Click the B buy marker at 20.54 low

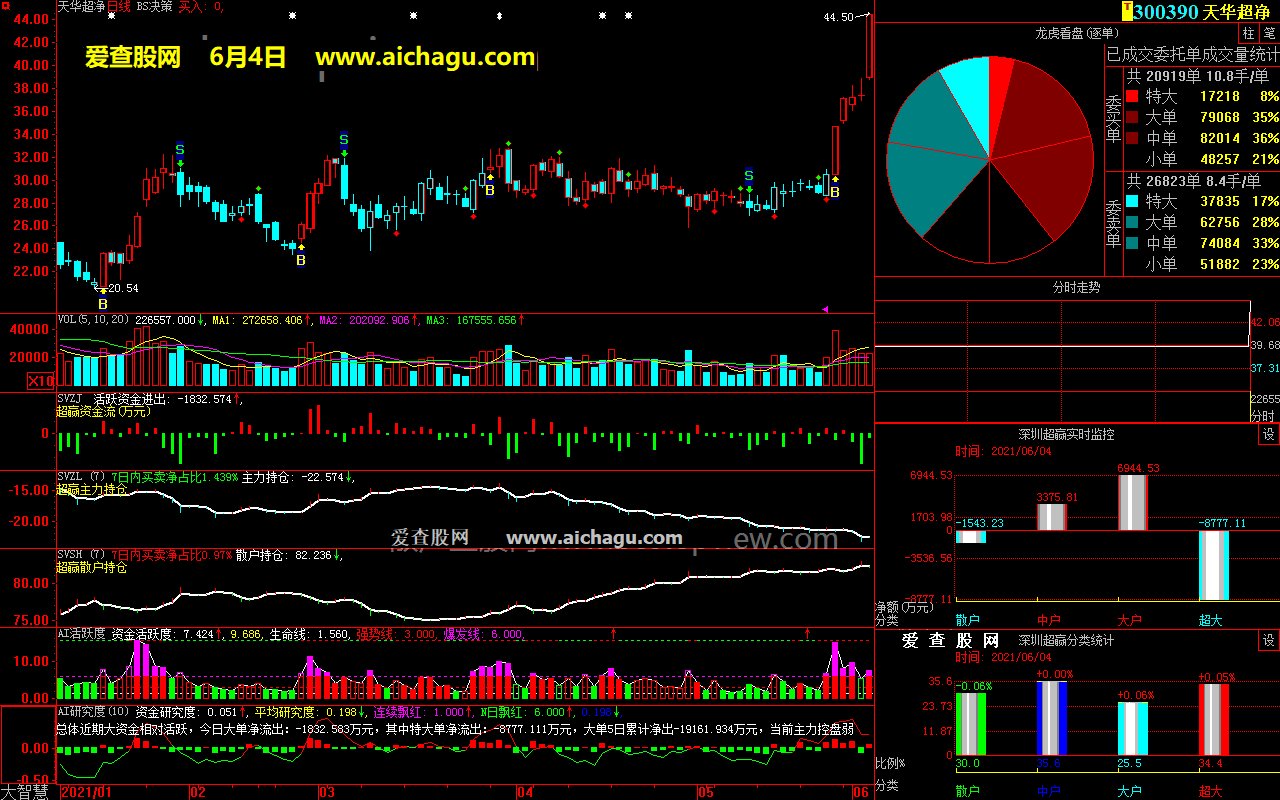[102, 303]
